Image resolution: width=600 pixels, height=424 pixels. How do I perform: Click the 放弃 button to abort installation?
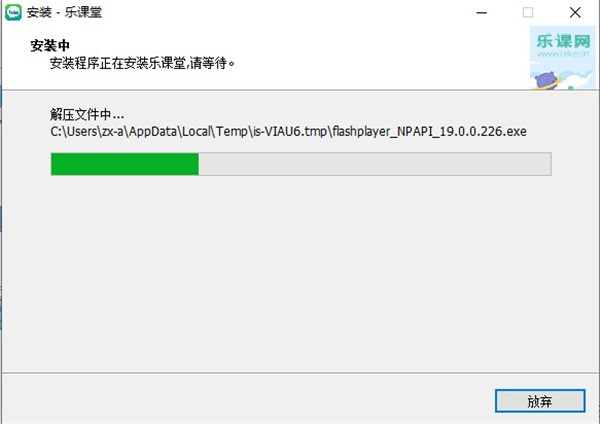click(x=540, y=401)
